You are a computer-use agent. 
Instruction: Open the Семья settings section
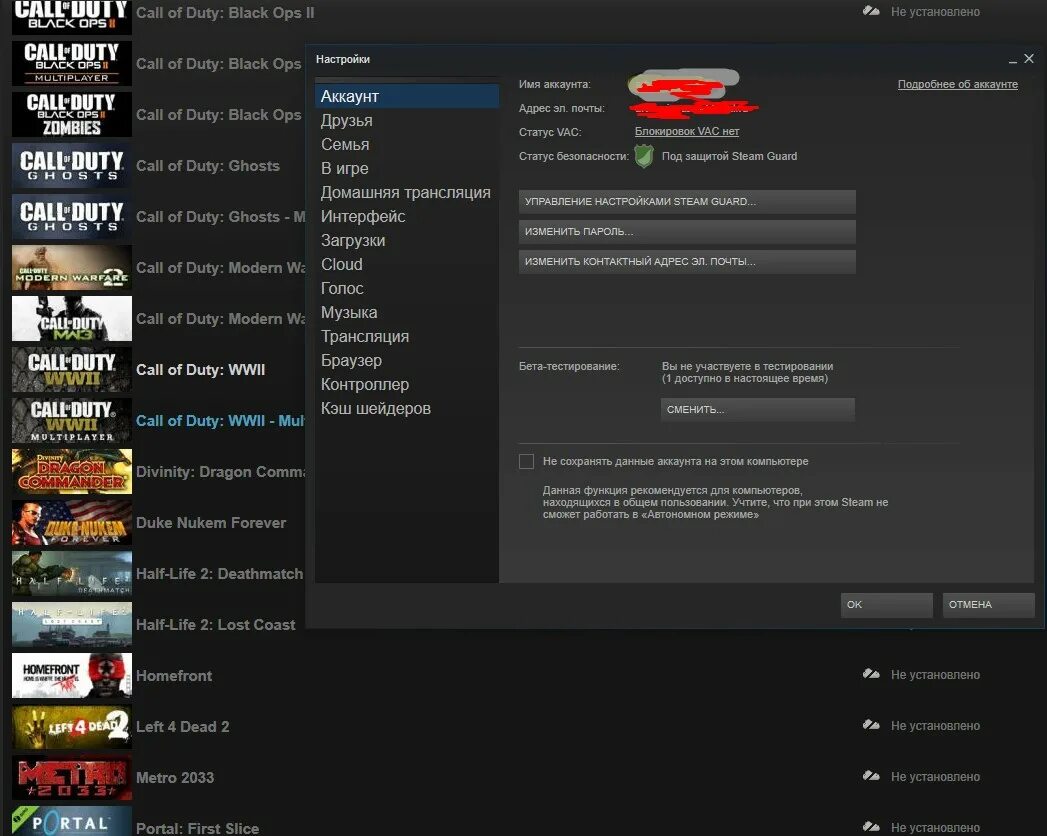point(345,144)
